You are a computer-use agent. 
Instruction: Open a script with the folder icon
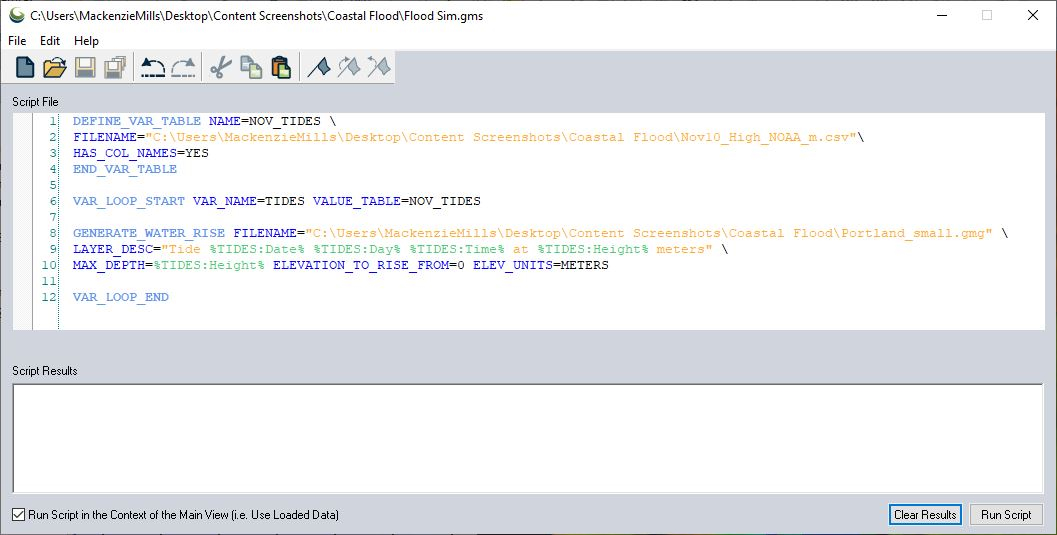point(55,67)
